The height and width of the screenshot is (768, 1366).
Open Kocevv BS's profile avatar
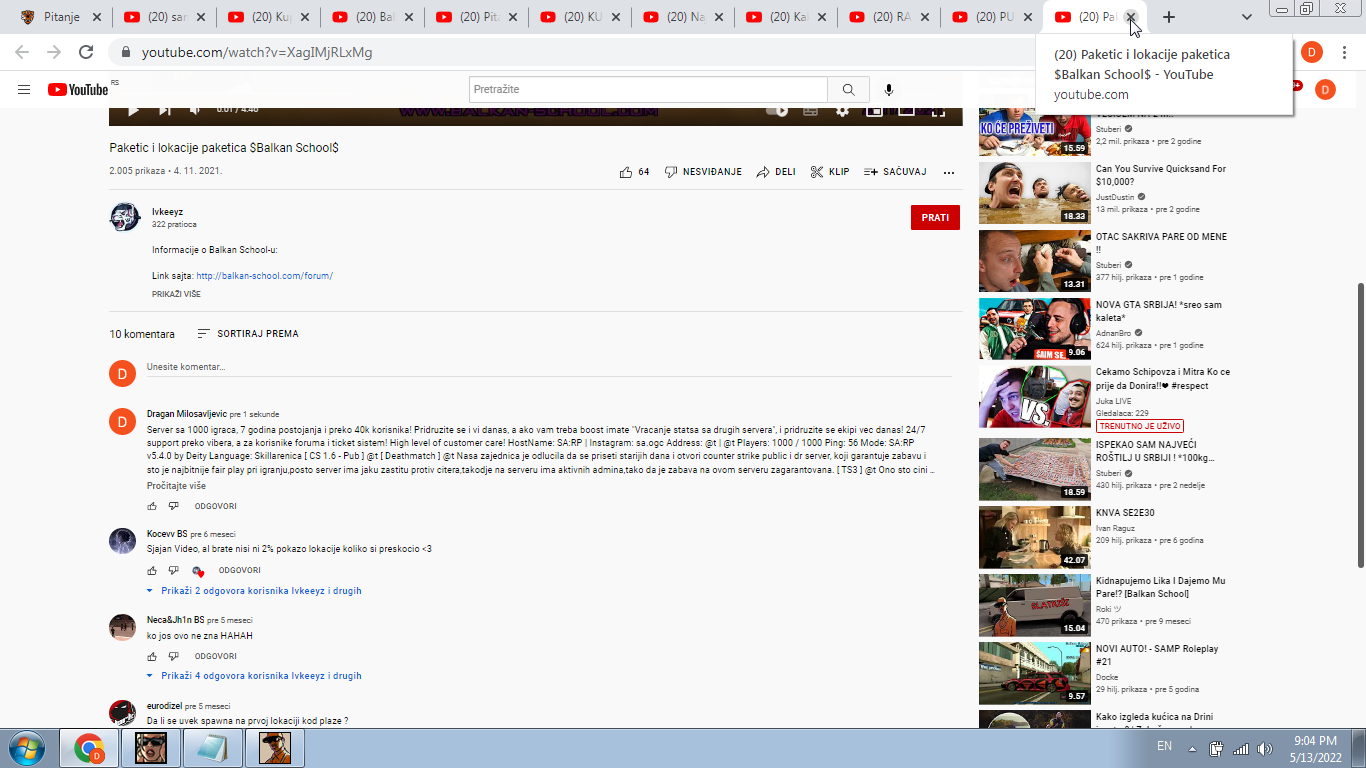coord(122,541)
